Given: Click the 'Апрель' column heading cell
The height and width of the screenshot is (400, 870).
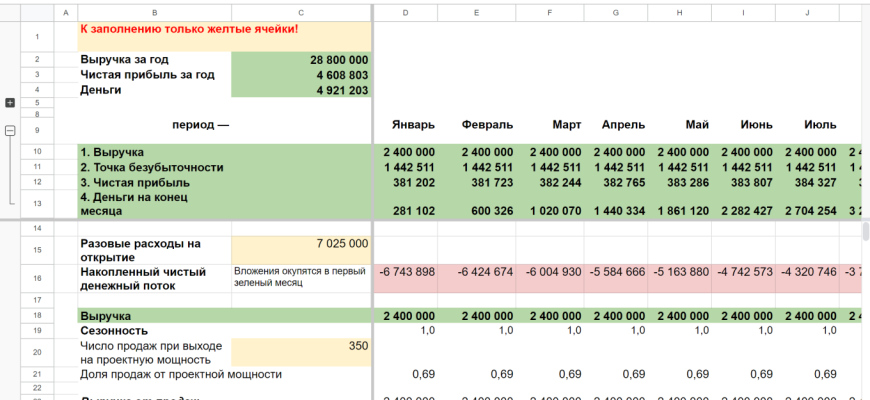Looking at the screenshot, I should coord(615,125).
